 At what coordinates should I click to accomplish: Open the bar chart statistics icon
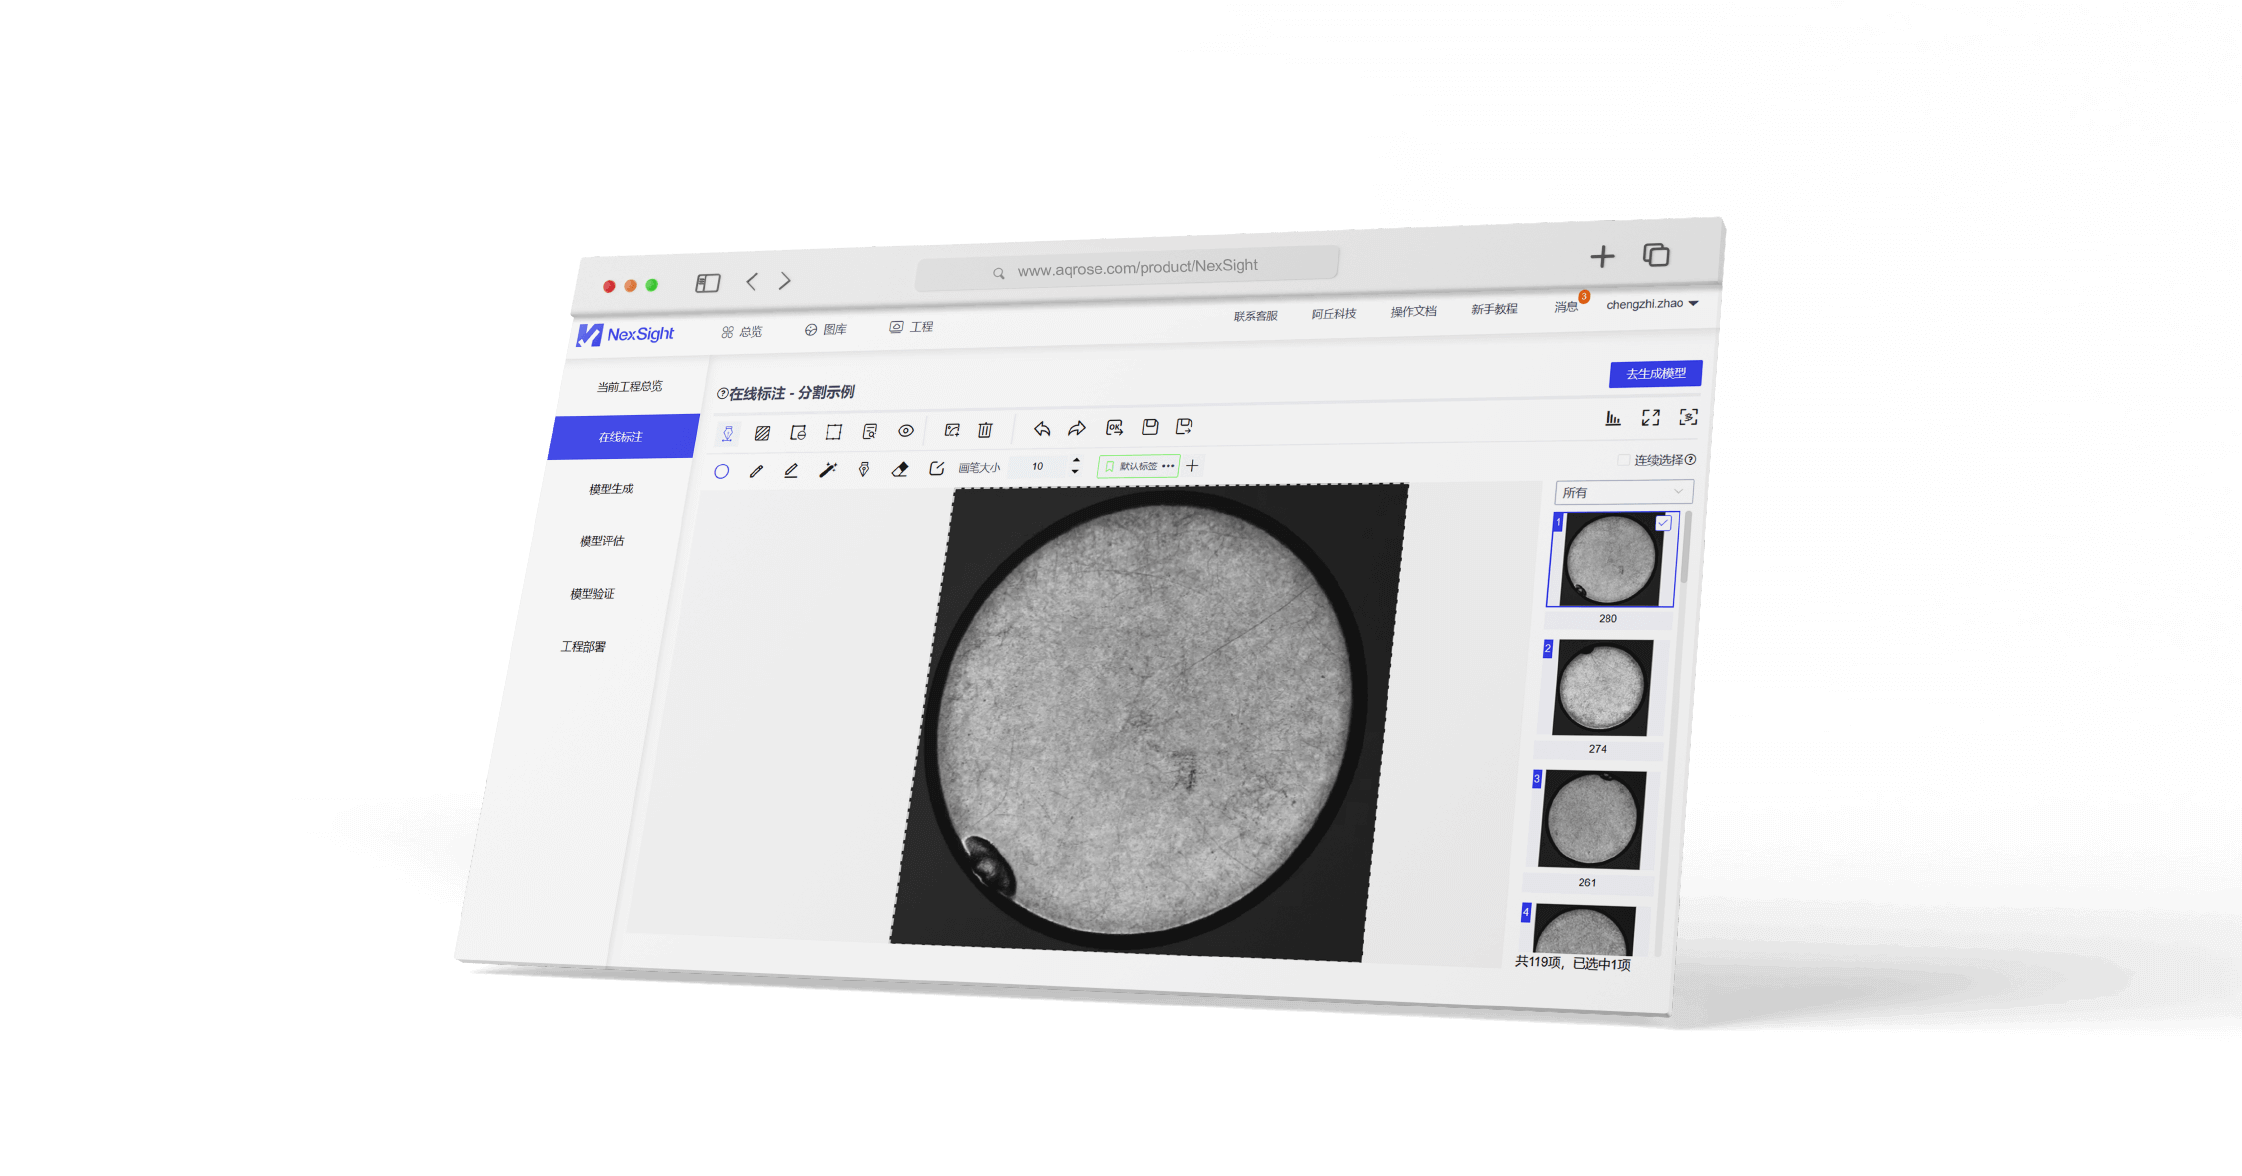click(1613, 418)
